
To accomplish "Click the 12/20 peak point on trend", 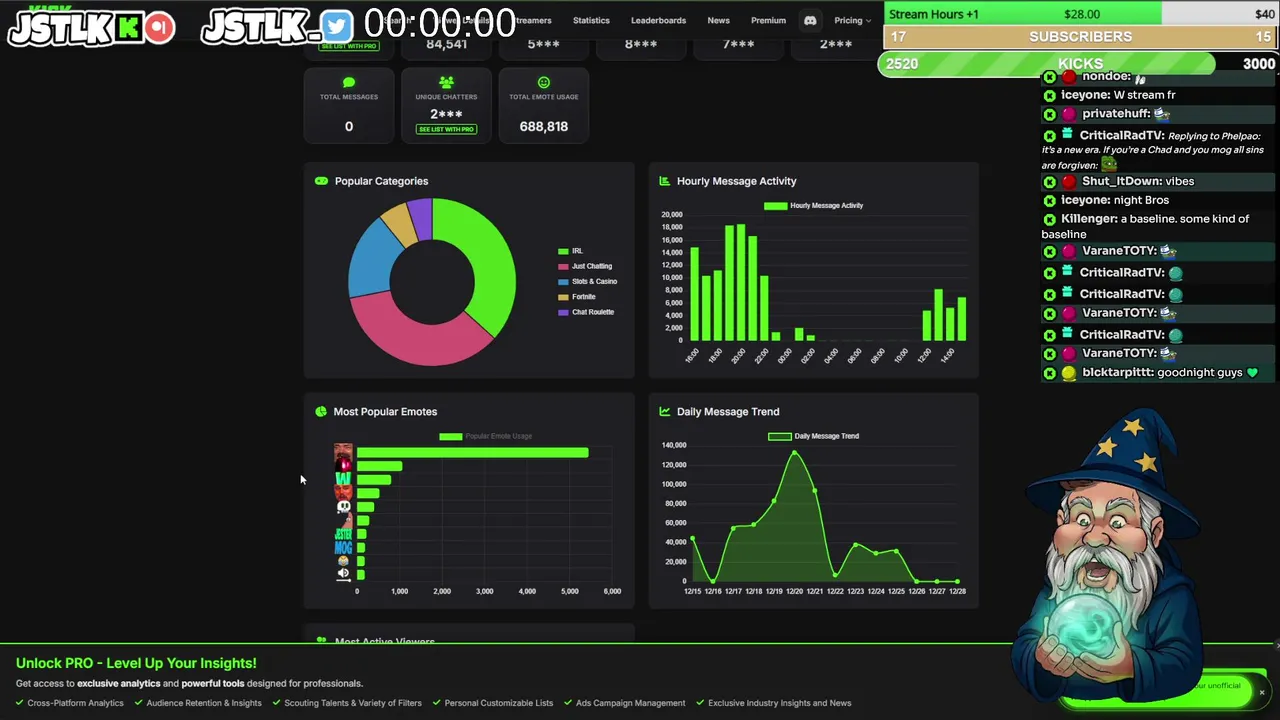I will click(x=795, y=453).
